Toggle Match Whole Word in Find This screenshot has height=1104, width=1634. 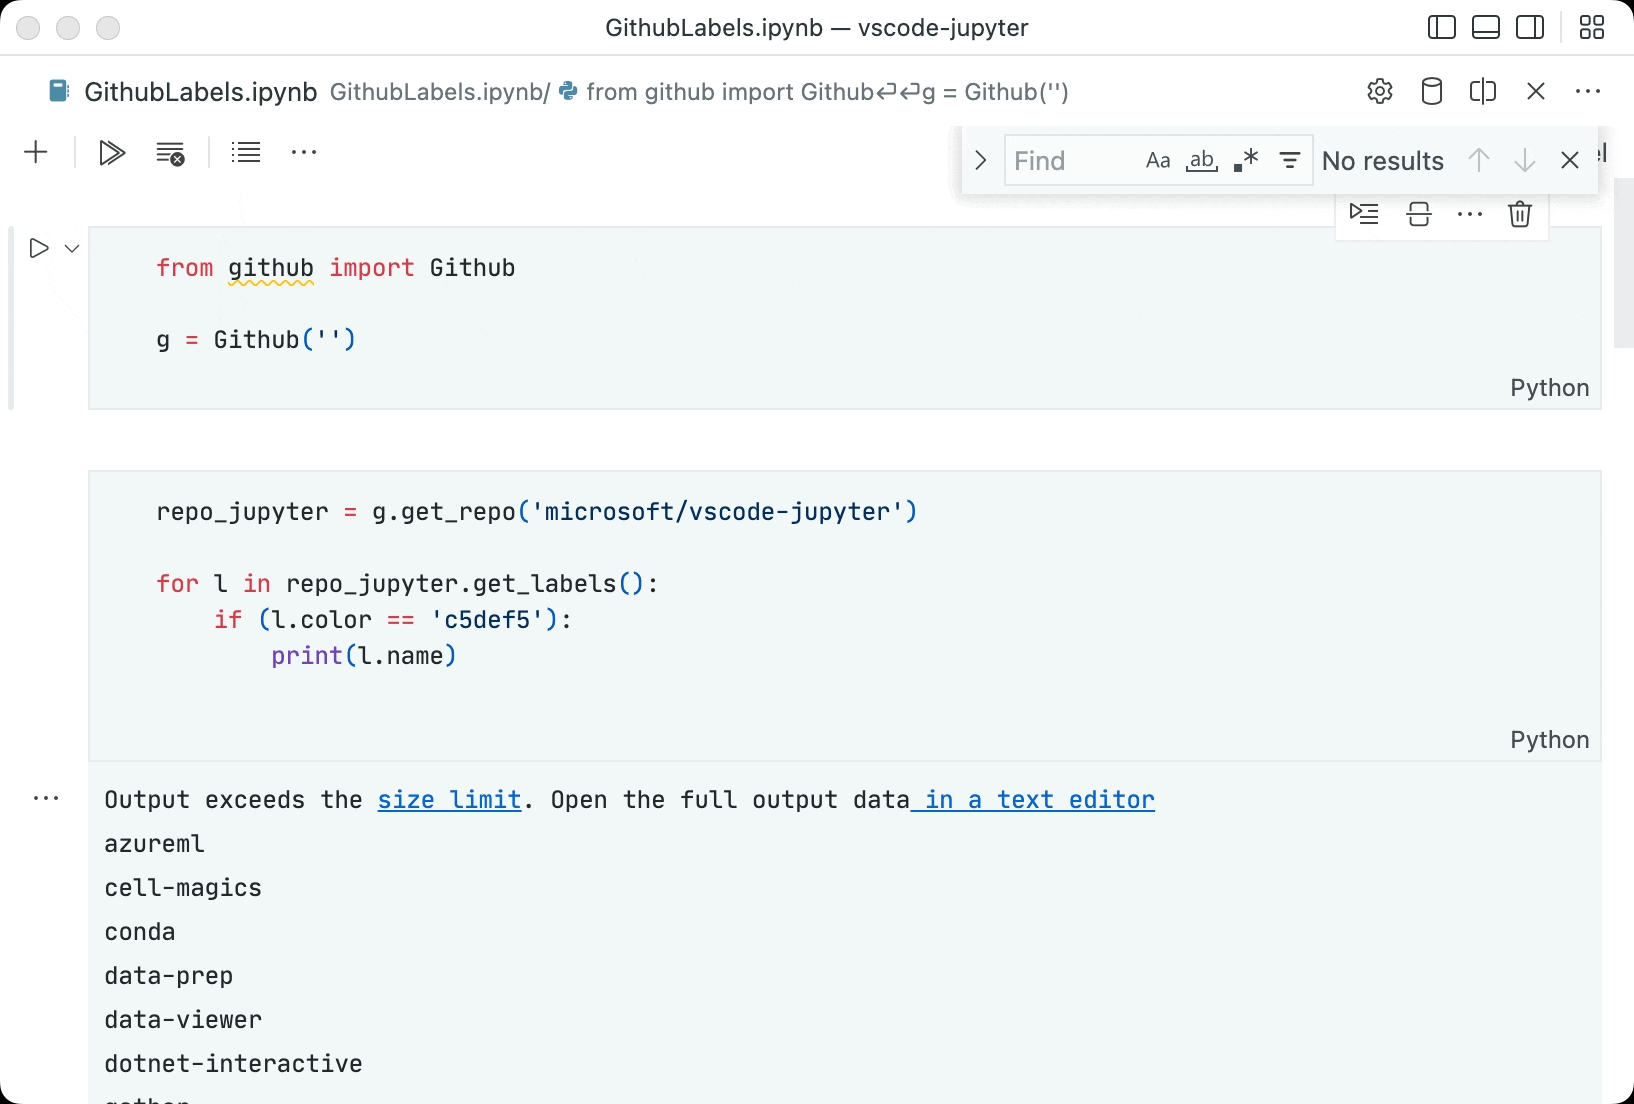1202,161
